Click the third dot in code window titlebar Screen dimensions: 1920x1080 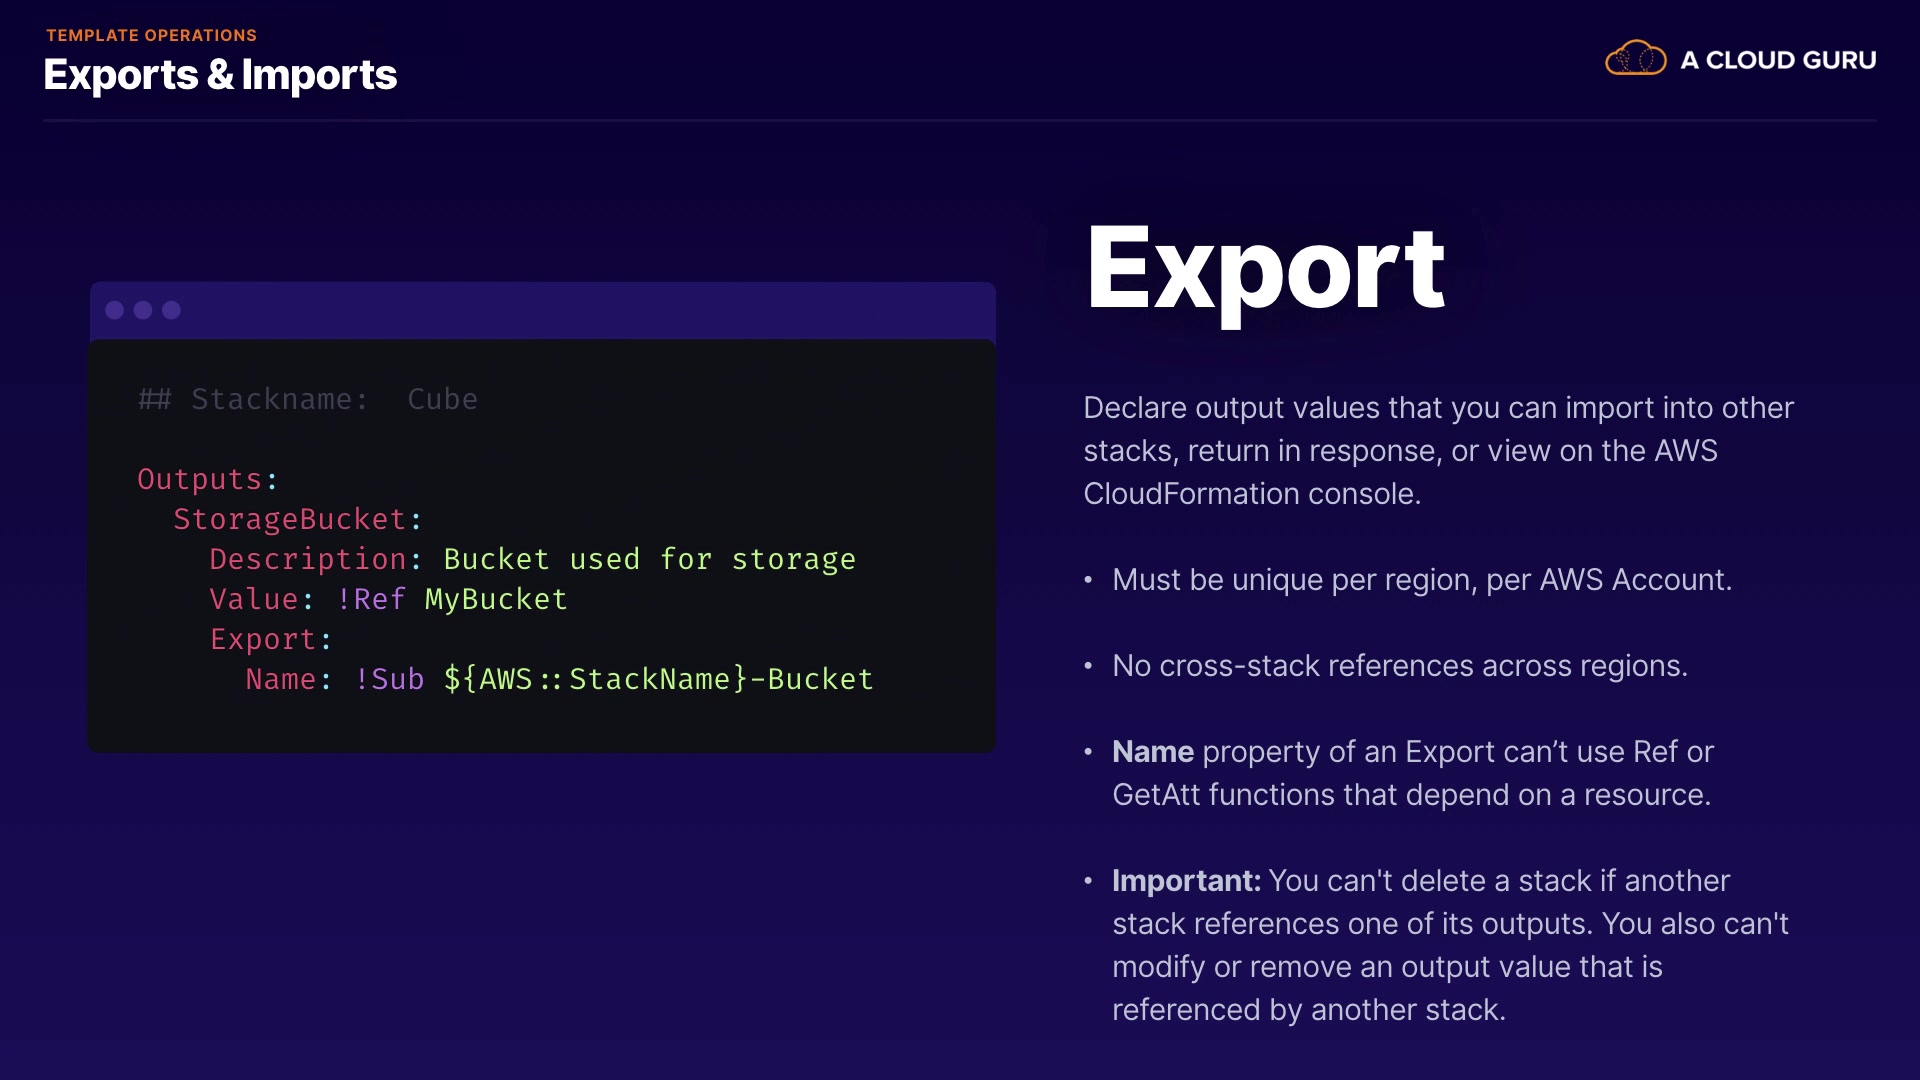(x=172, y=310)
